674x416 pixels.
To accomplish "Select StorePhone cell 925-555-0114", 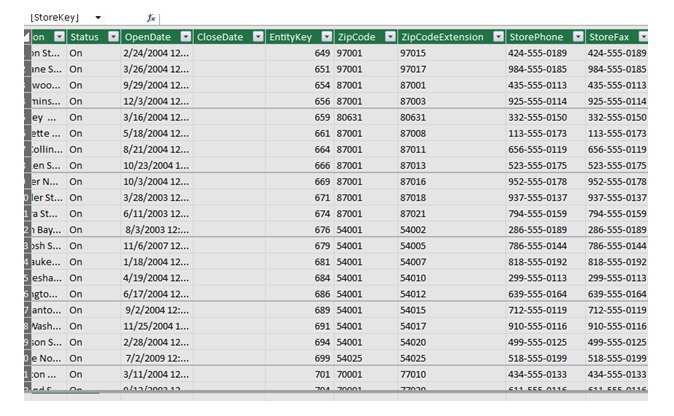I will (545, 101).
